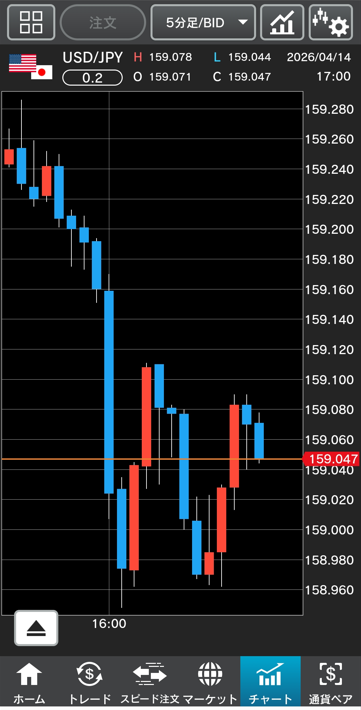This screenshot has width=361, height=710.
Task: Tap the tall blue candlestick at 16:00
Action: (x=109, y=392)
